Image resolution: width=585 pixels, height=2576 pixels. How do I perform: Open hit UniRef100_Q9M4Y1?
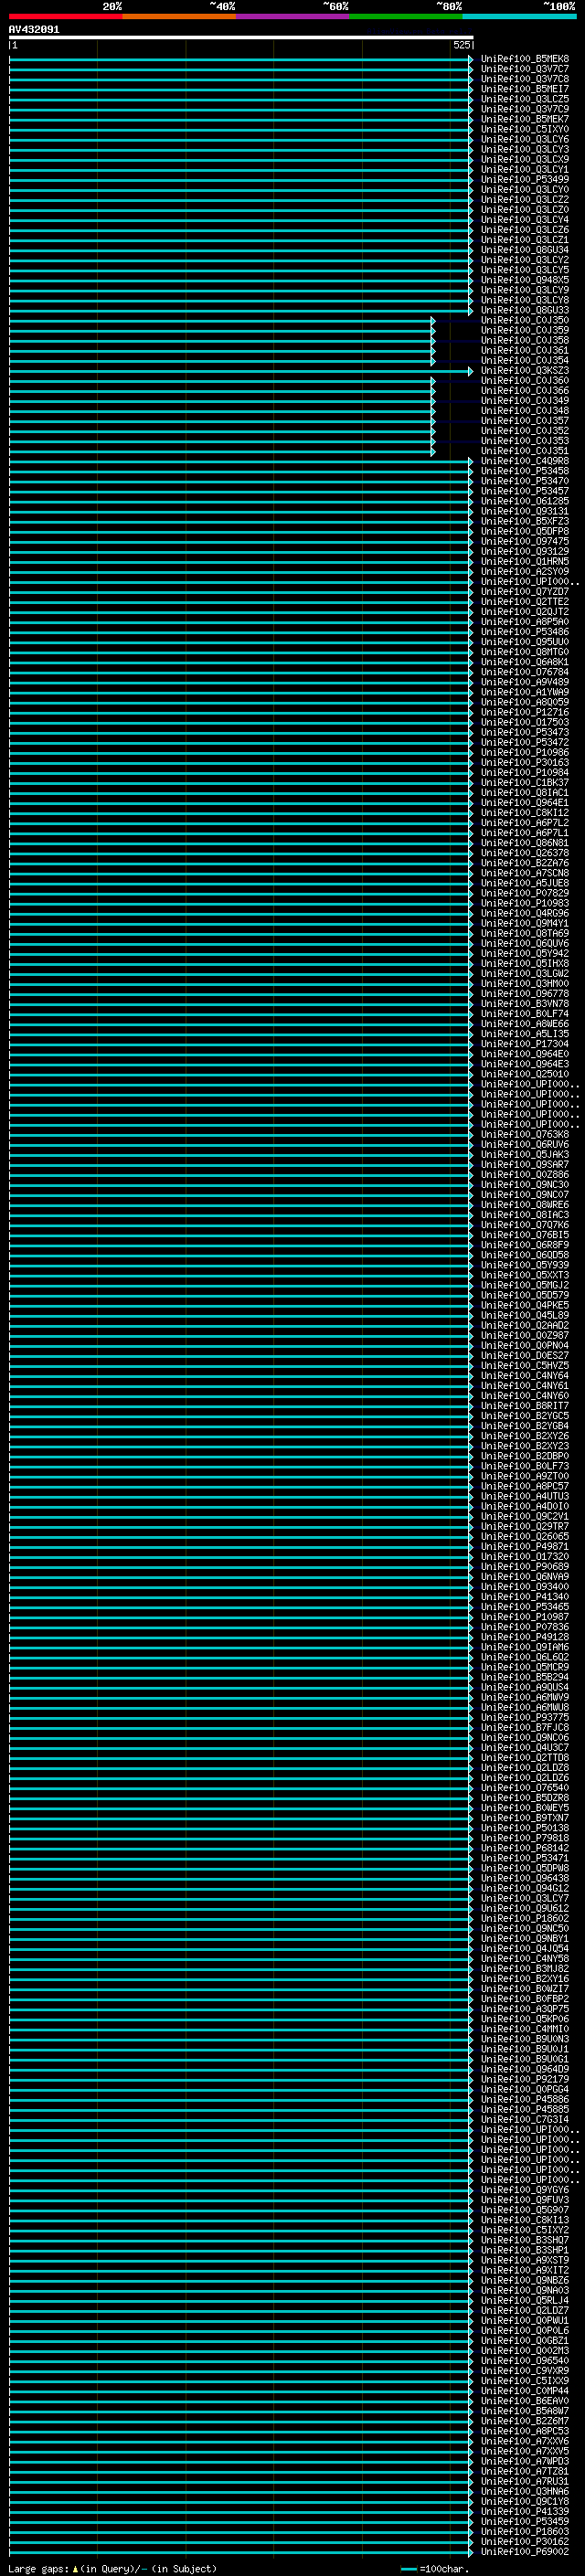524,923
